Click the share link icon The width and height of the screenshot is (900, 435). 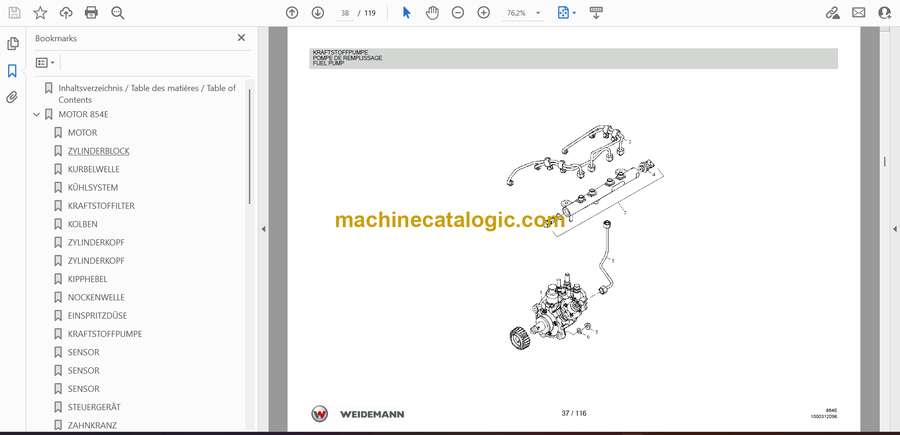[832, 13]
